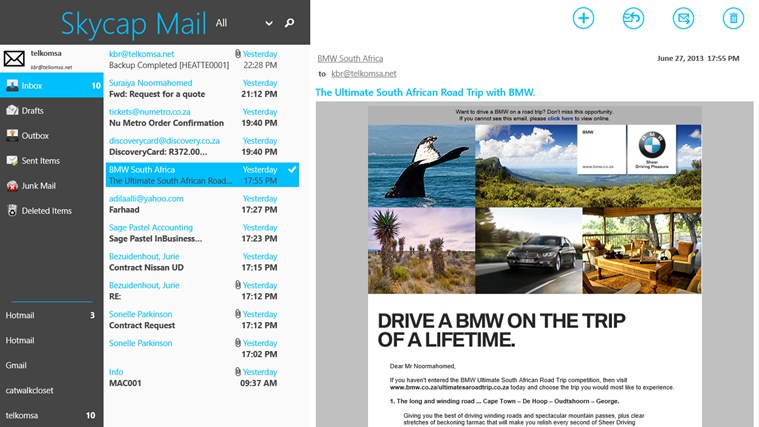The width and height of the screenshot is (759, 427).
Task: Click the reply arrows icon
Action: (633, 18)
